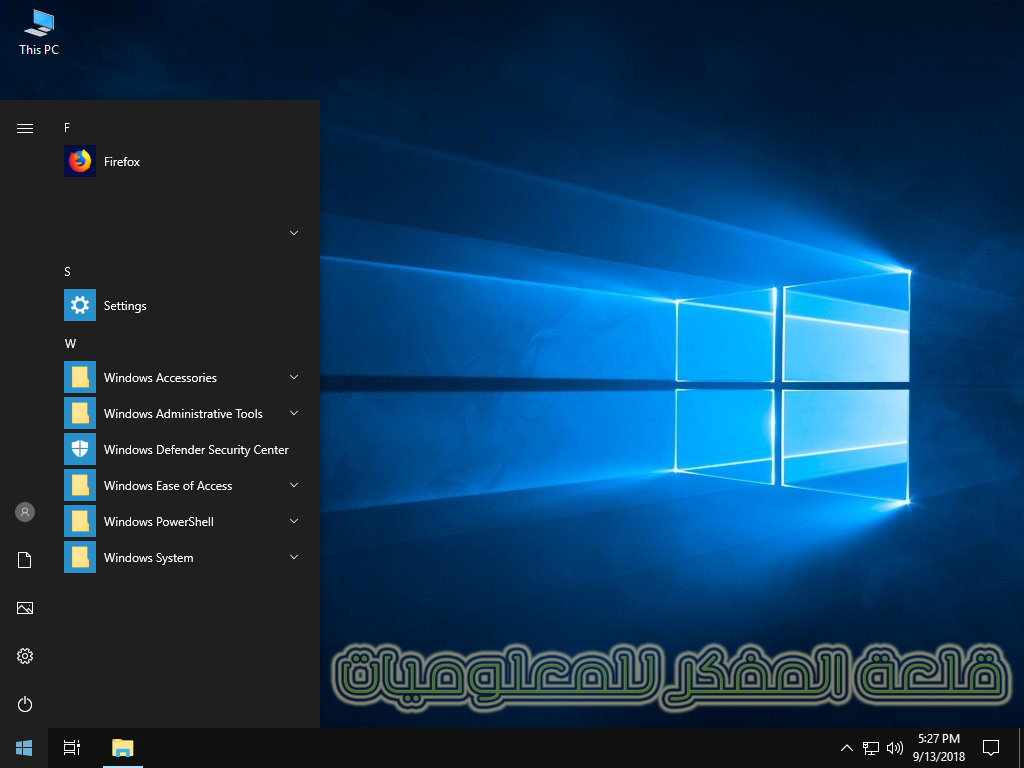Open the Action Center notifications icon
1024x768 pixels.
pos(991,748)
